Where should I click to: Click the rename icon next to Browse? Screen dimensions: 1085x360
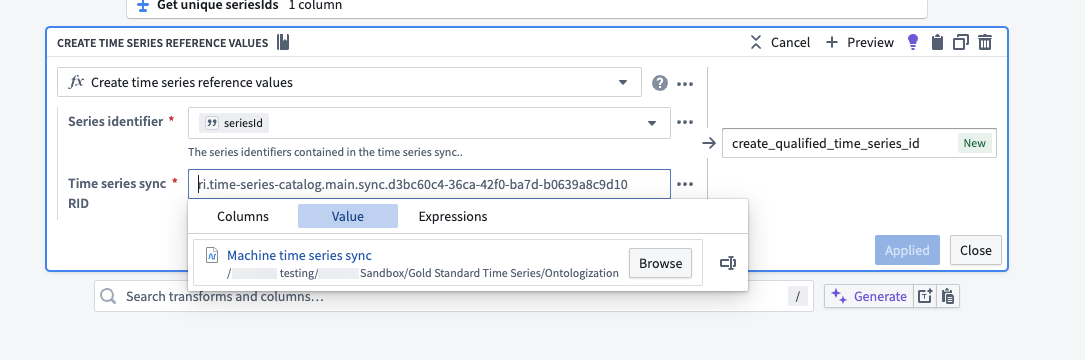point(727,263)
